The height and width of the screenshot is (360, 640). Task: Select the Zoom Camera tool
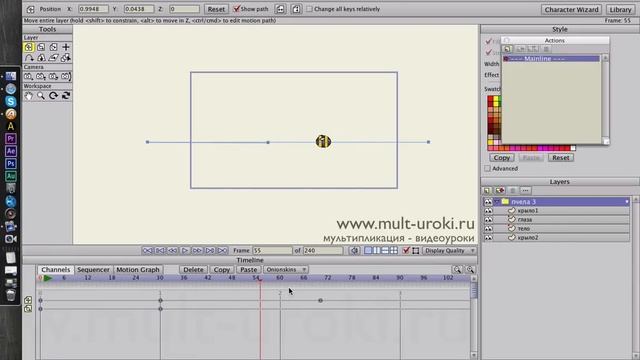tap(41, 76)
